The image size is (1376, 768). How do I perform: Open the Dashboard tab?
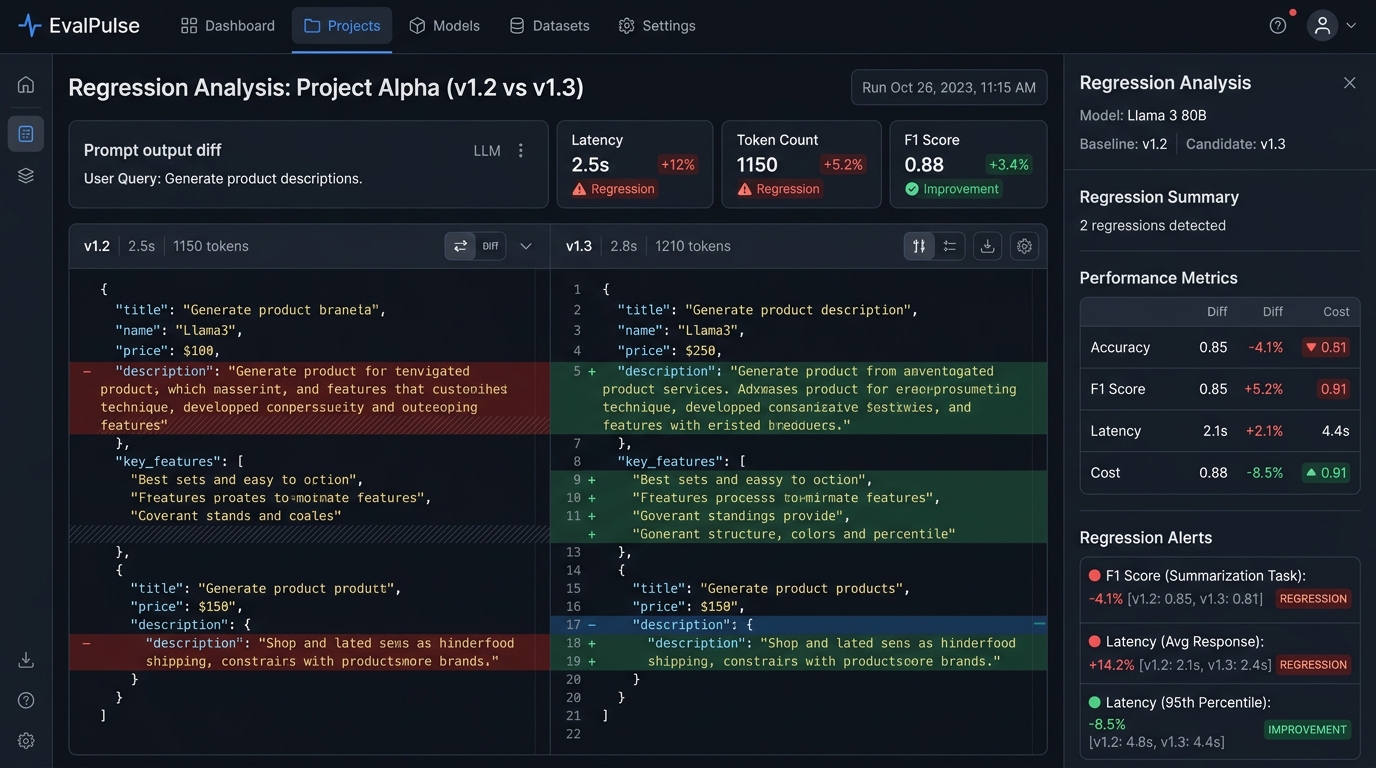(x=228, y=26)
